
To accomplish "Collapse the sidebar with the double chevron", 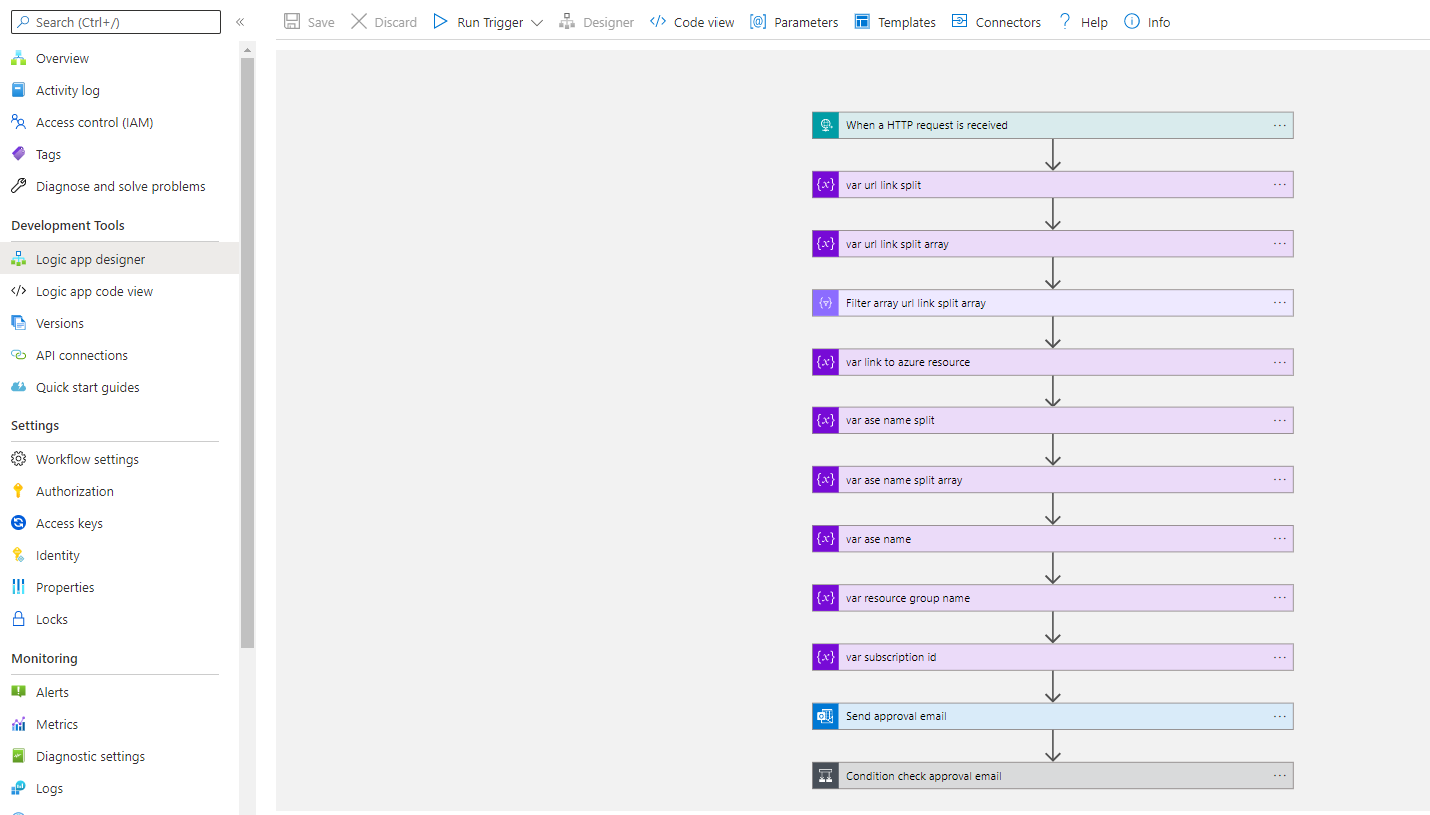I will (x=240, y=20).
